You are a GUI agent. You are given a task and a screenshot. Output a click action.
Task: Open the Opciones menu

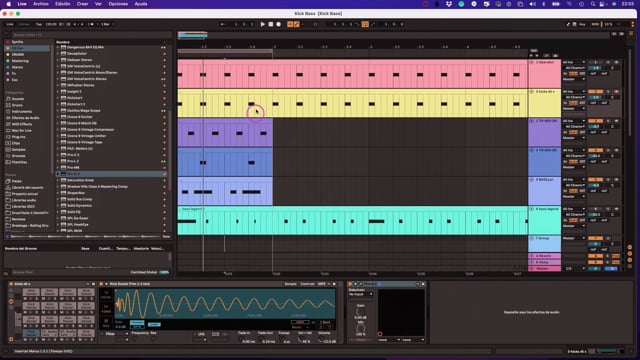(x=118, y=4)
